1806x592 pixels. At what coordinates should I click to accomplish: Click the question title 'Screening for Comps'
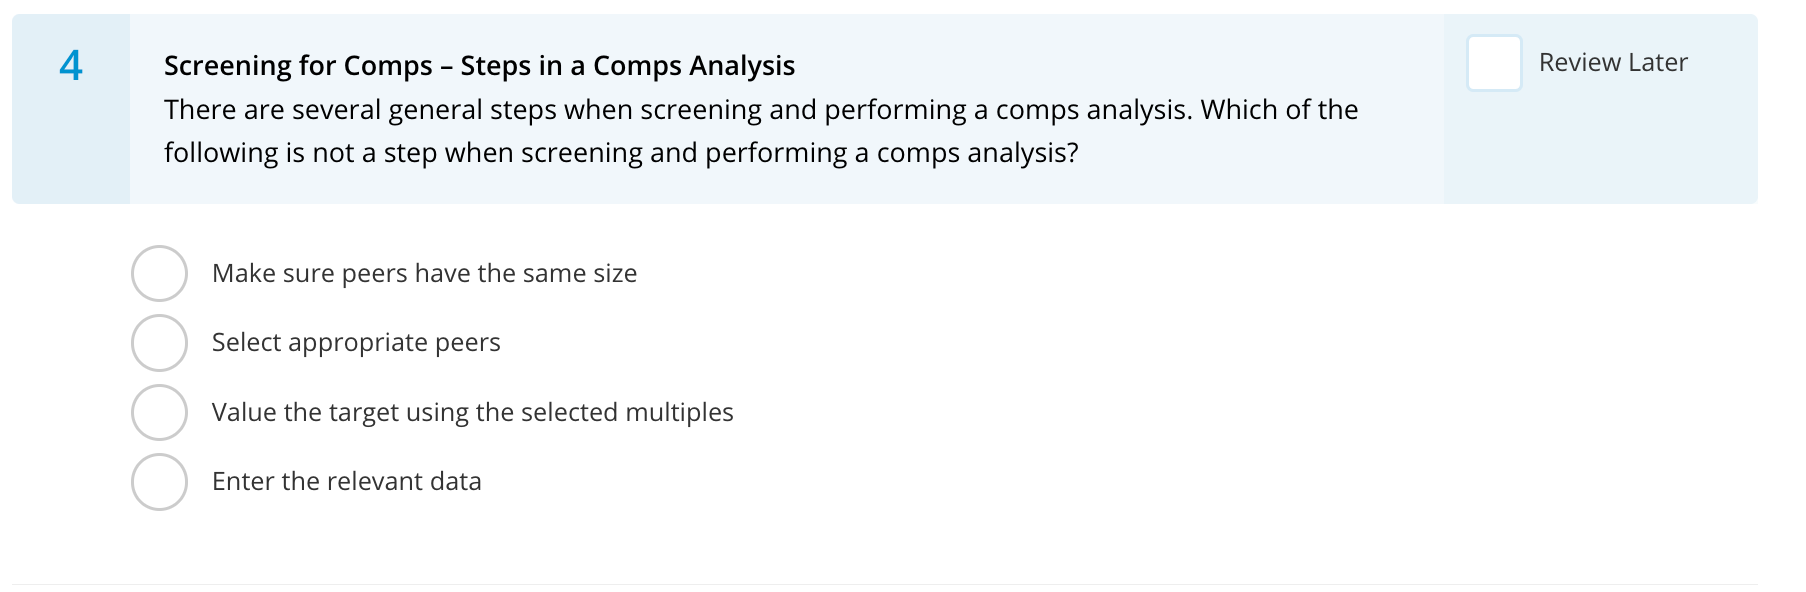coord(480,65)
